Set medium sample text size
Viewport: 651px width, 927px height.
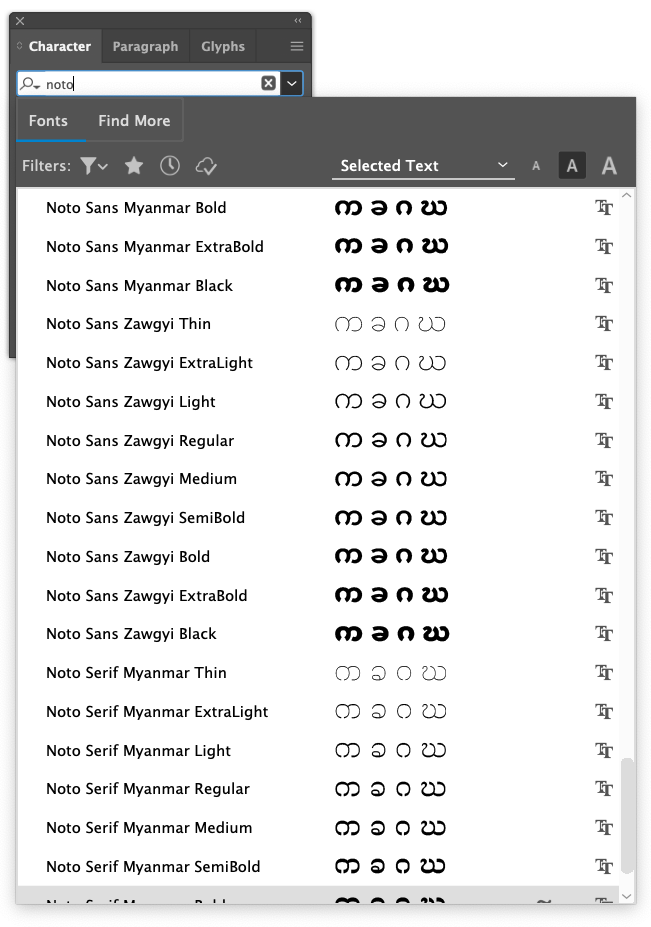tap(572, 166)
